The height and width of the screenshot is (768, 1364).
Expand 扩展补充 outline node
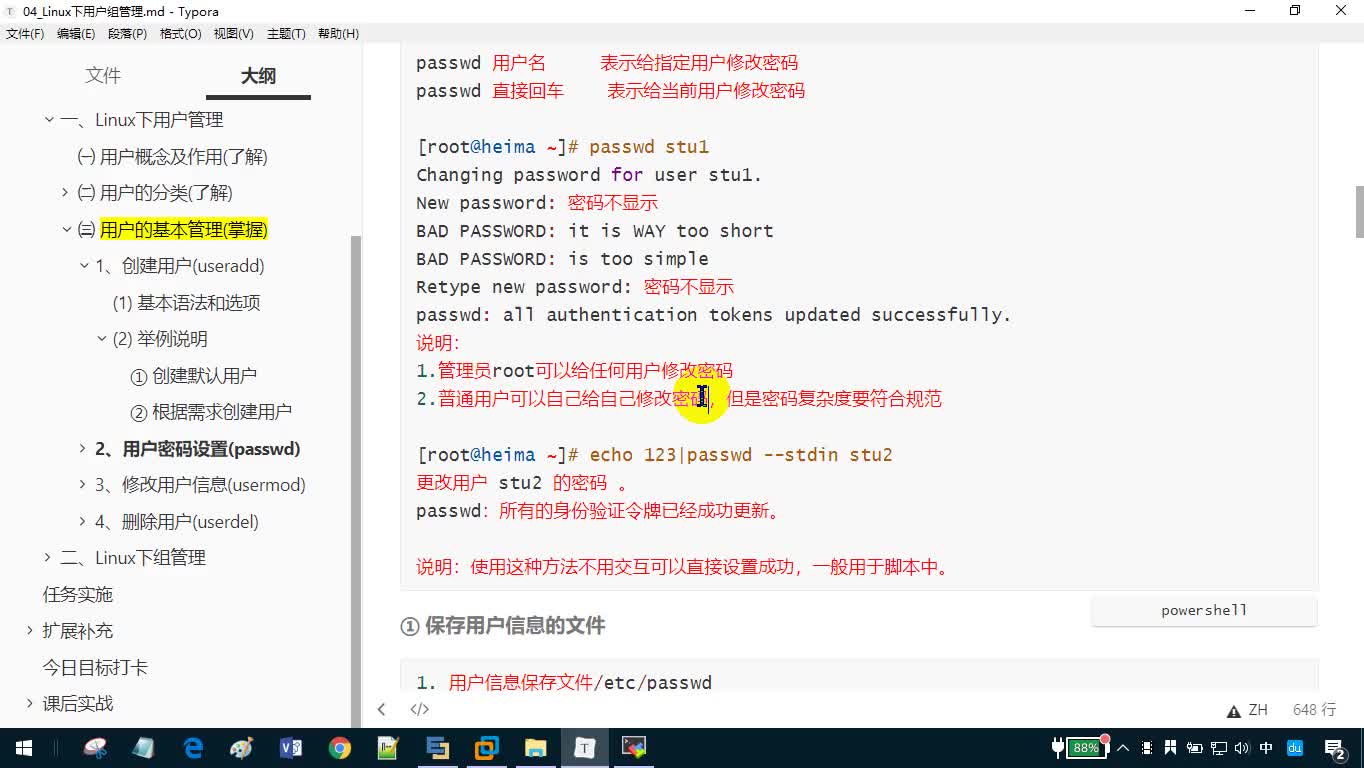pos(30,631)
